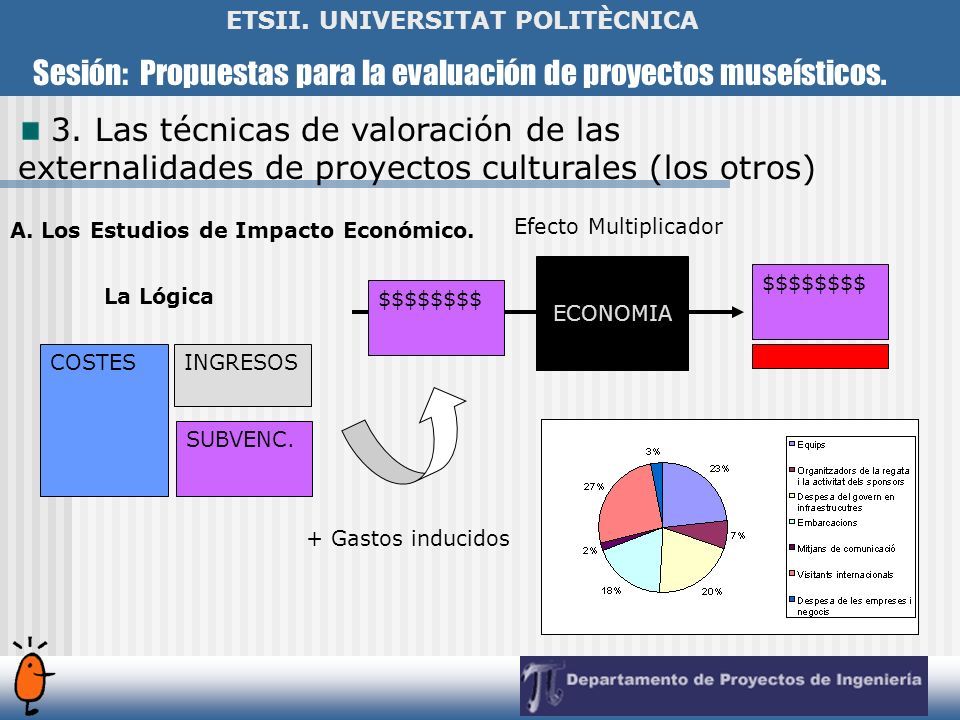Image resolution: width=960 pixels, height=720 pixels.
Task: Click the 'Equips' legend color swatch
Action: click(x=792, y=444)
